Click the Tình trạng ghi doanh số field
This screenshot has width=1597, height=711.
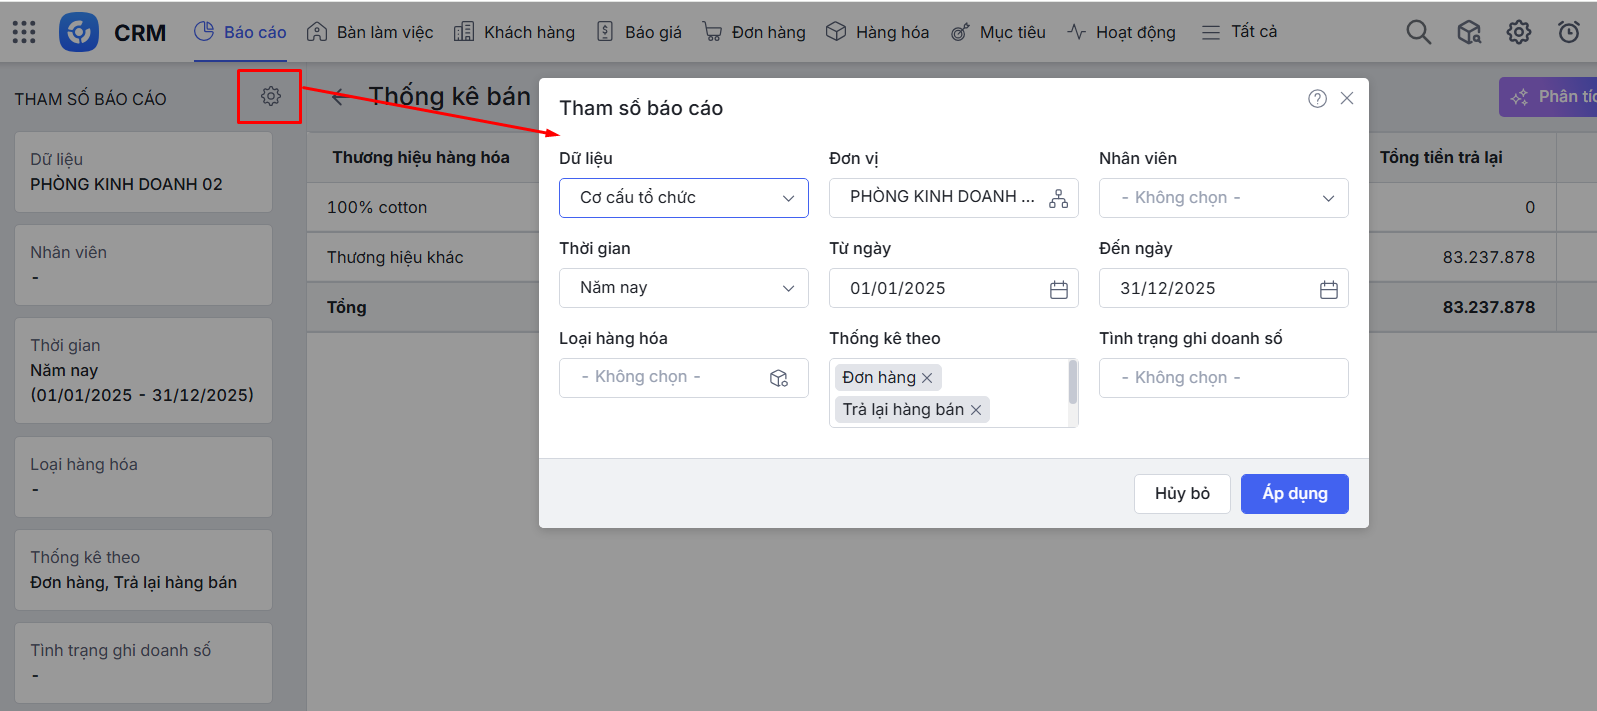tap(1223, 378)
